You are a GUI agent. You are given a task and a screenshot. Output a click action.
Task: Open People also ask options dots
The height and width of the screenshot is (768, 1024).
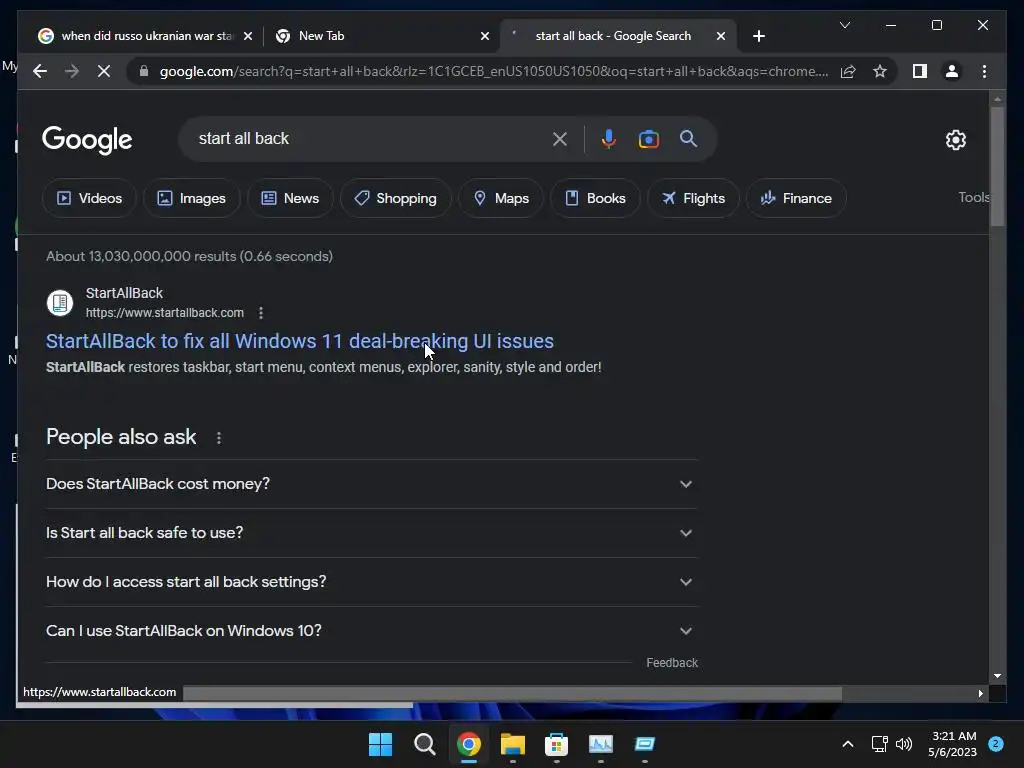(x=219, y=438)
